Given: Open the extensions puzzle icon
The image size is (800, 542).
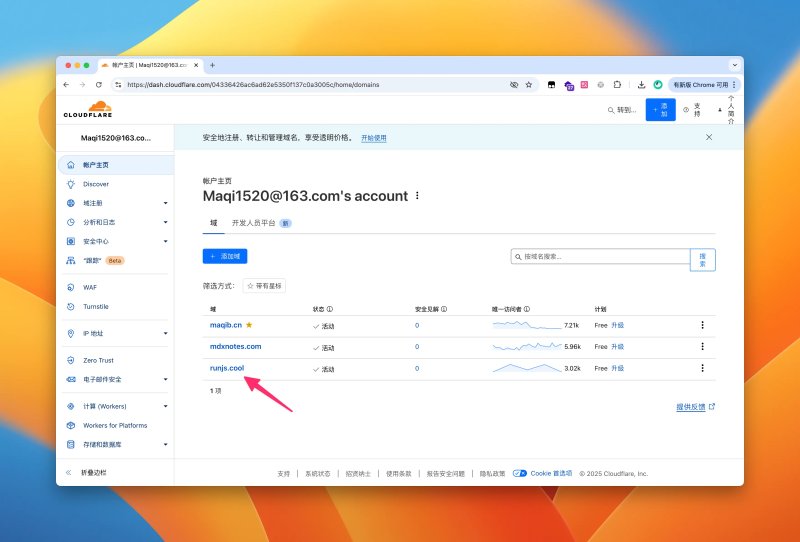Looking at the screenshot, I should coord(617,85).
